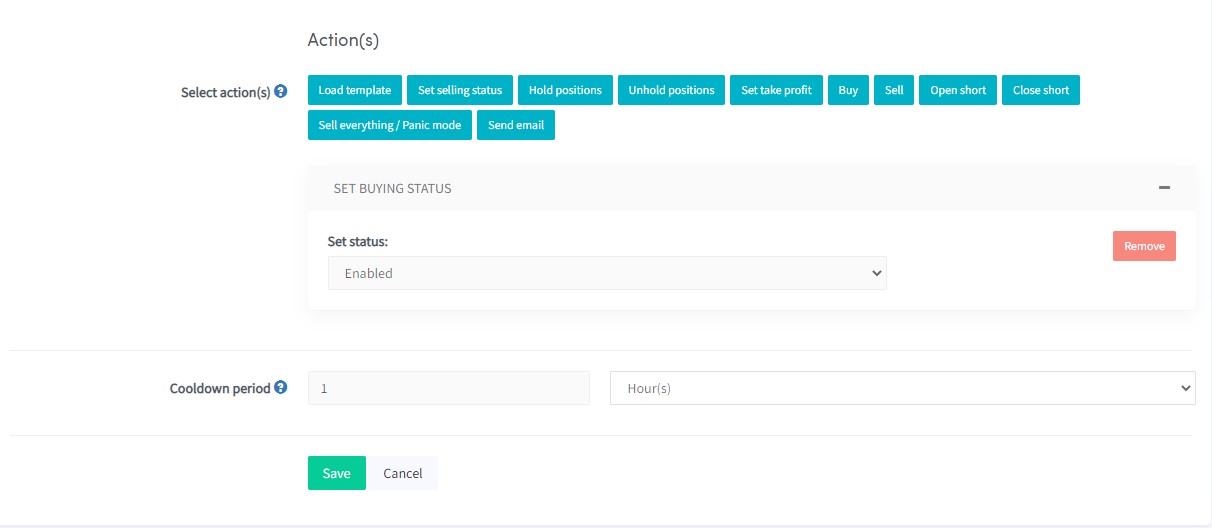
Task: Add the Open short action
Action: point(958,90)
